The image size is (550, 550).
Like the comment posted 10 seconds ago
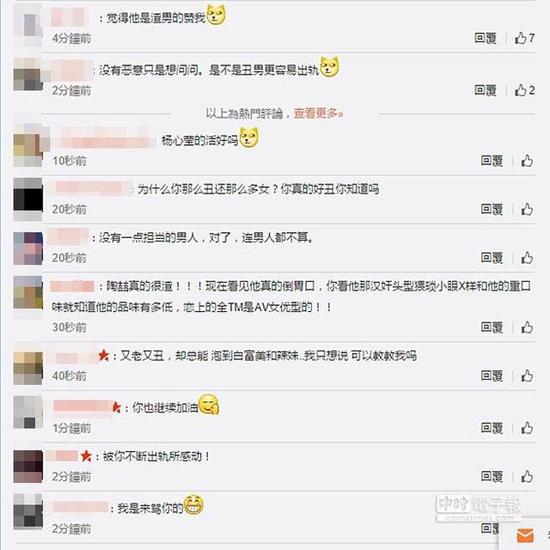pyautogui.click(x=527, y=161)
